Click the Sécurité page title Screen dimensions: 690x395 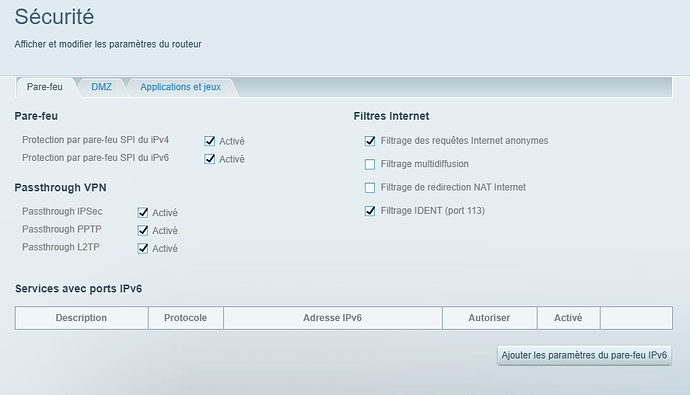54,17
